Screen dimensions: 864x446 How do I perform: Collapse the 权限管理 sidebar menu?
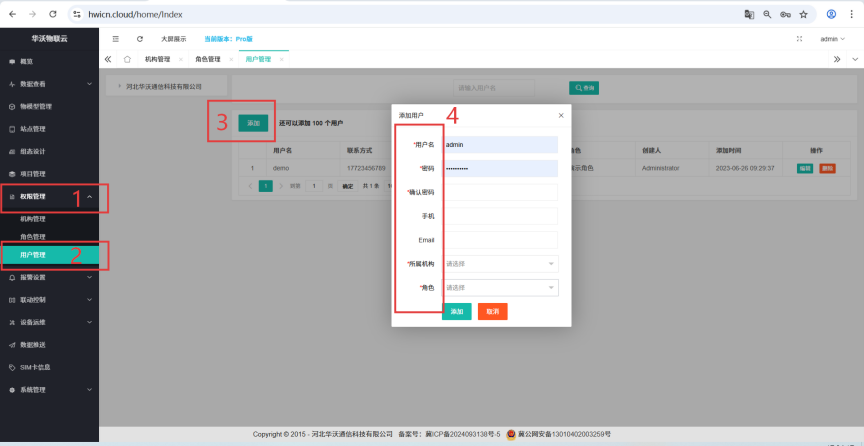[55, 198]
